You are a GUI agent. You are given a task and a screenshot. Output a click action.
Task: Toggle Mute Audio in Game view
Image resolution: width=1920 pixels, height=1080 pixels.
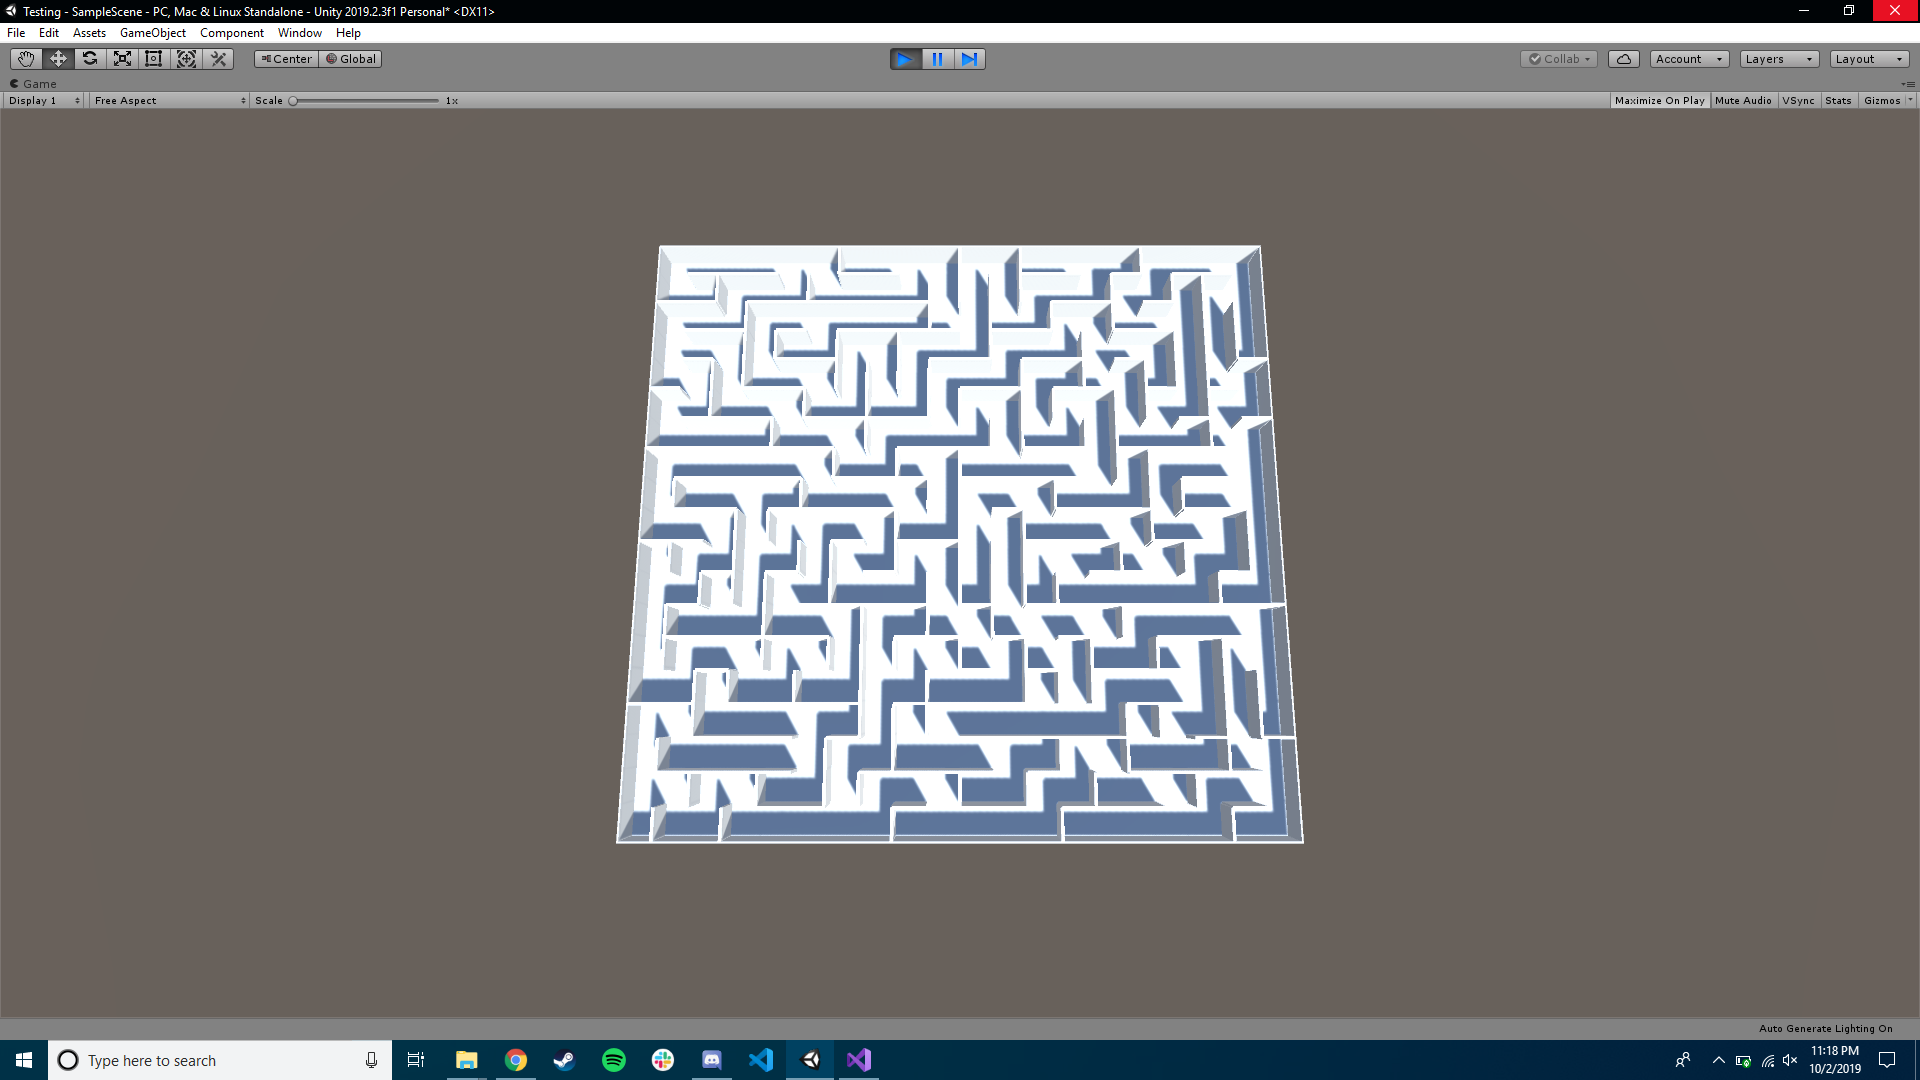(x=1743, y=101)
